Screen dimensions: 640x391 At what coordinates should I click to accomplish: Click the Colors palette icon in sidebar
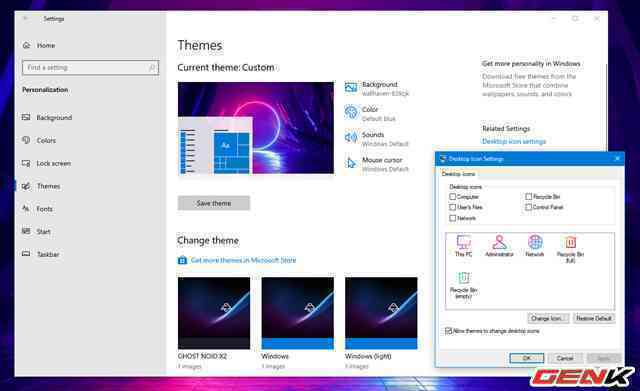coord(26,140)
